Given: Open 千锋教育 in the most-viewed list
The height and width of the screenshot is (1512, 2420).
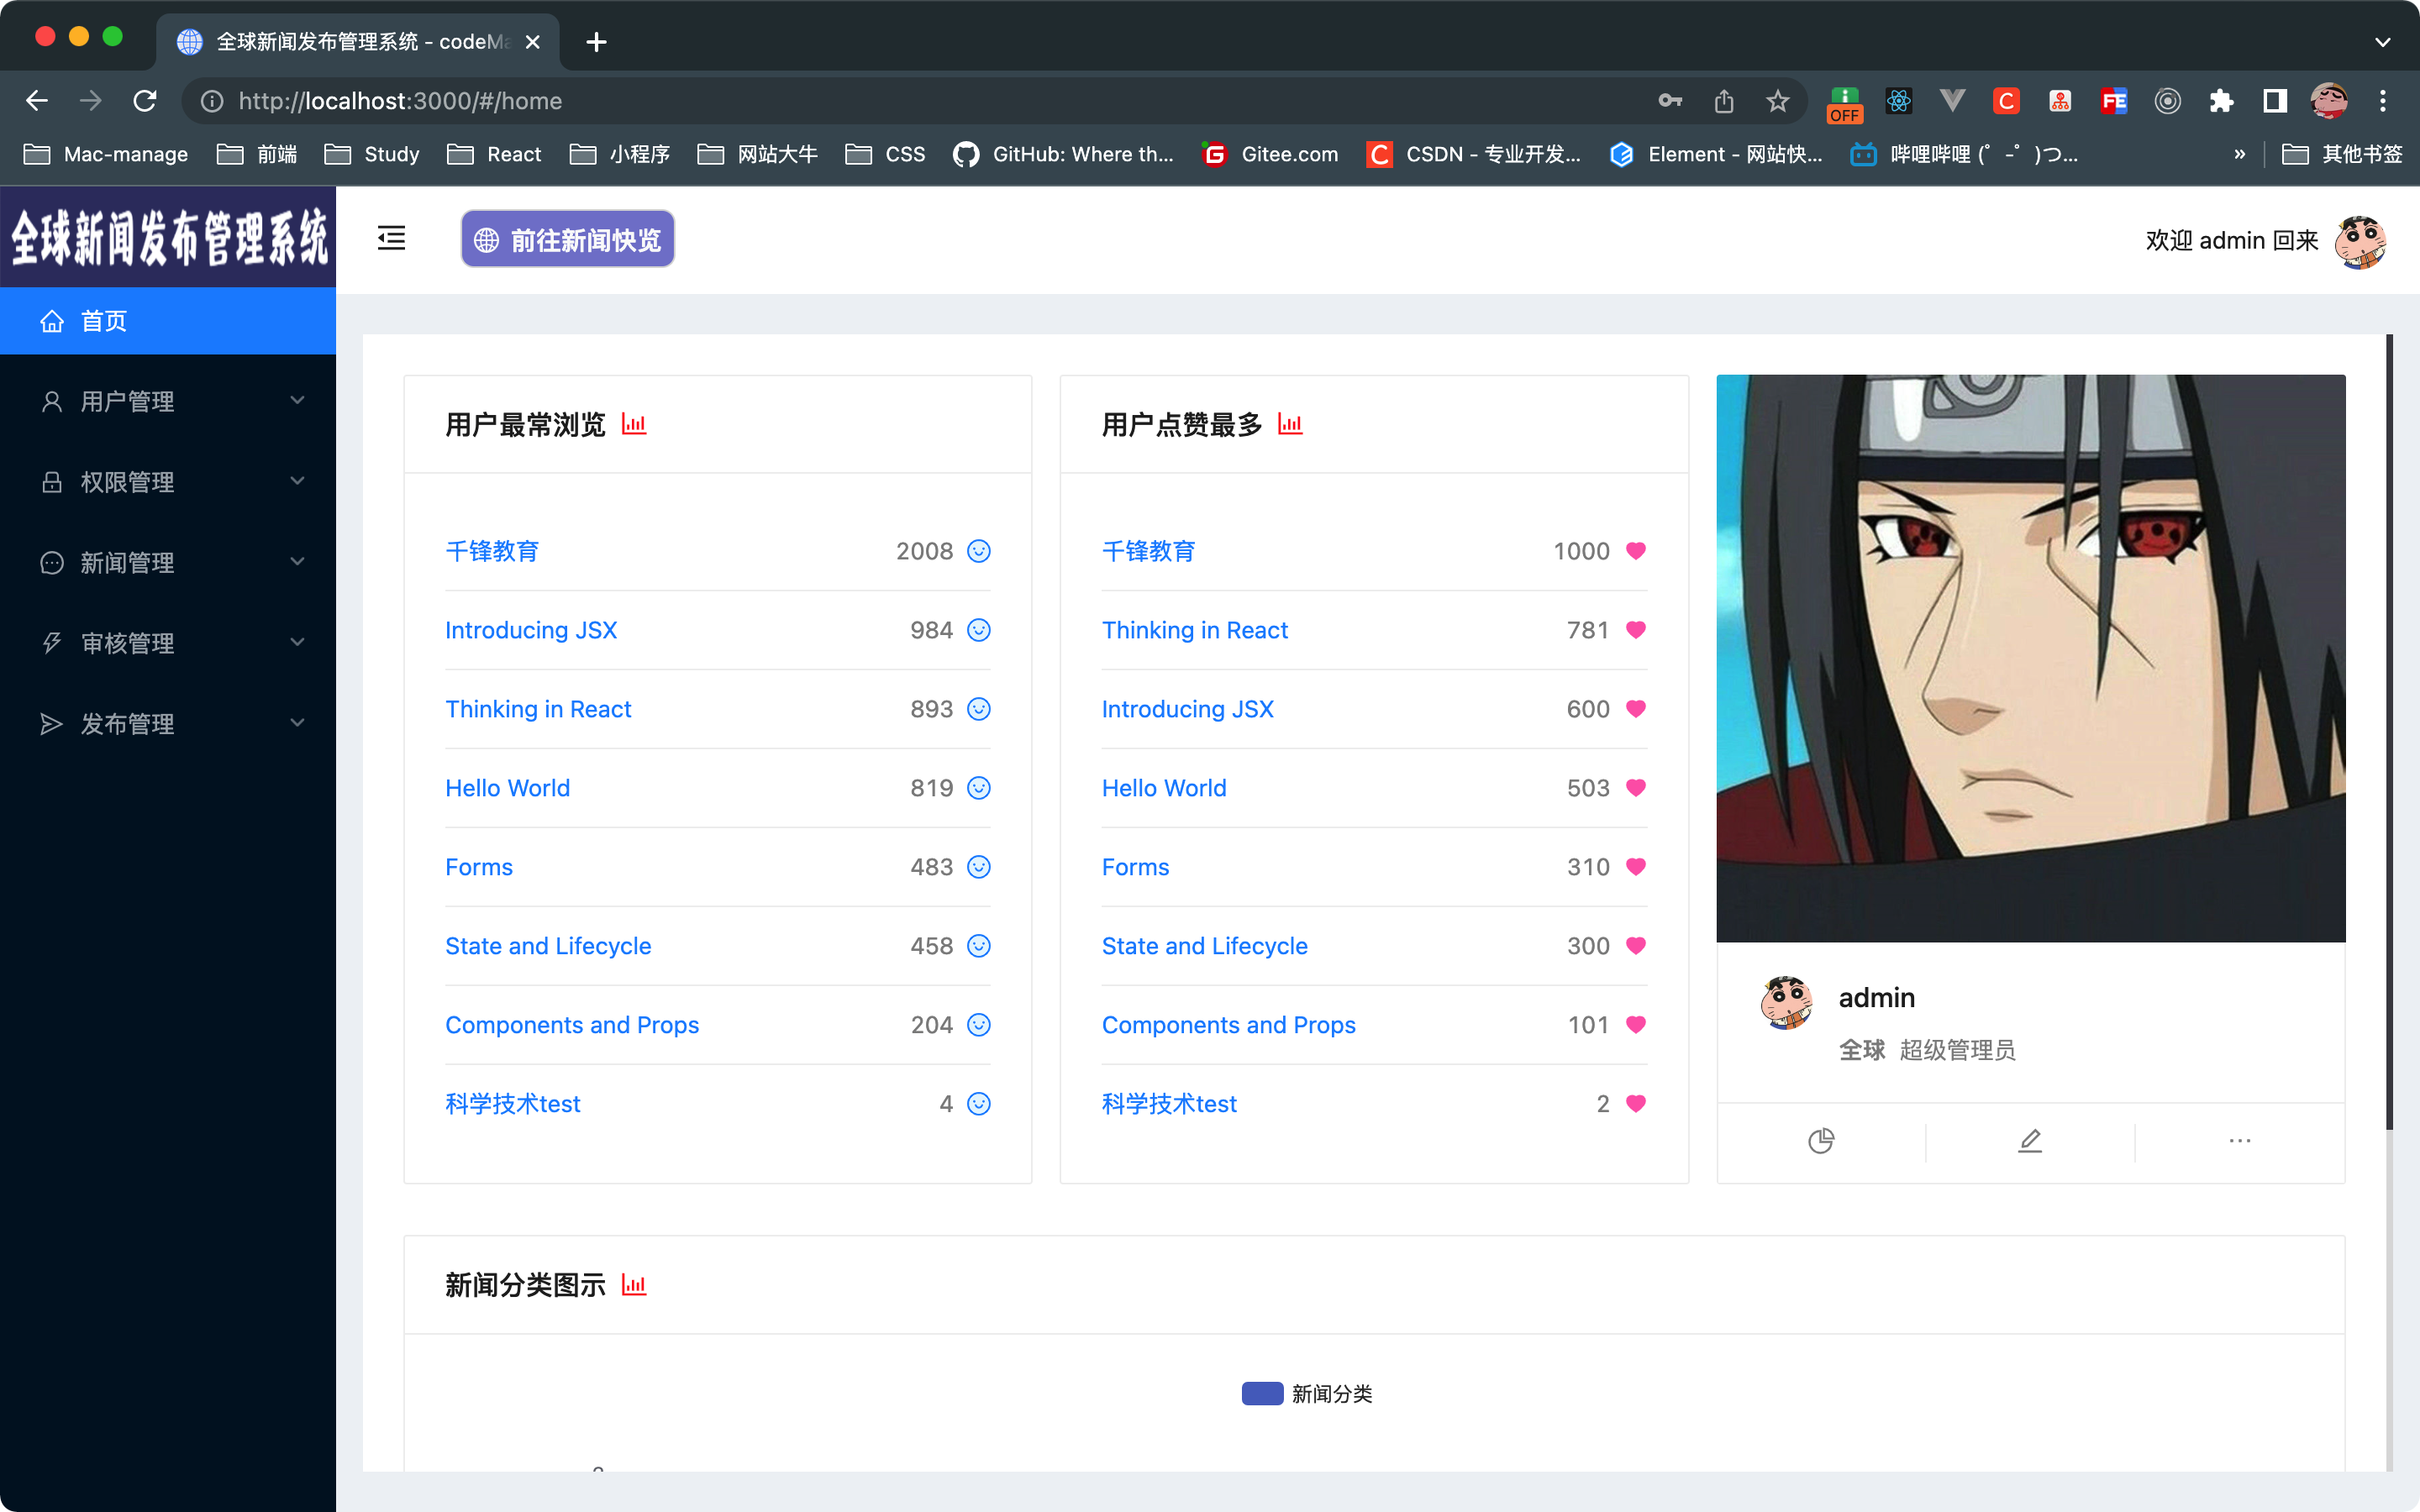Looking at the screenshot, I should 492,551.
